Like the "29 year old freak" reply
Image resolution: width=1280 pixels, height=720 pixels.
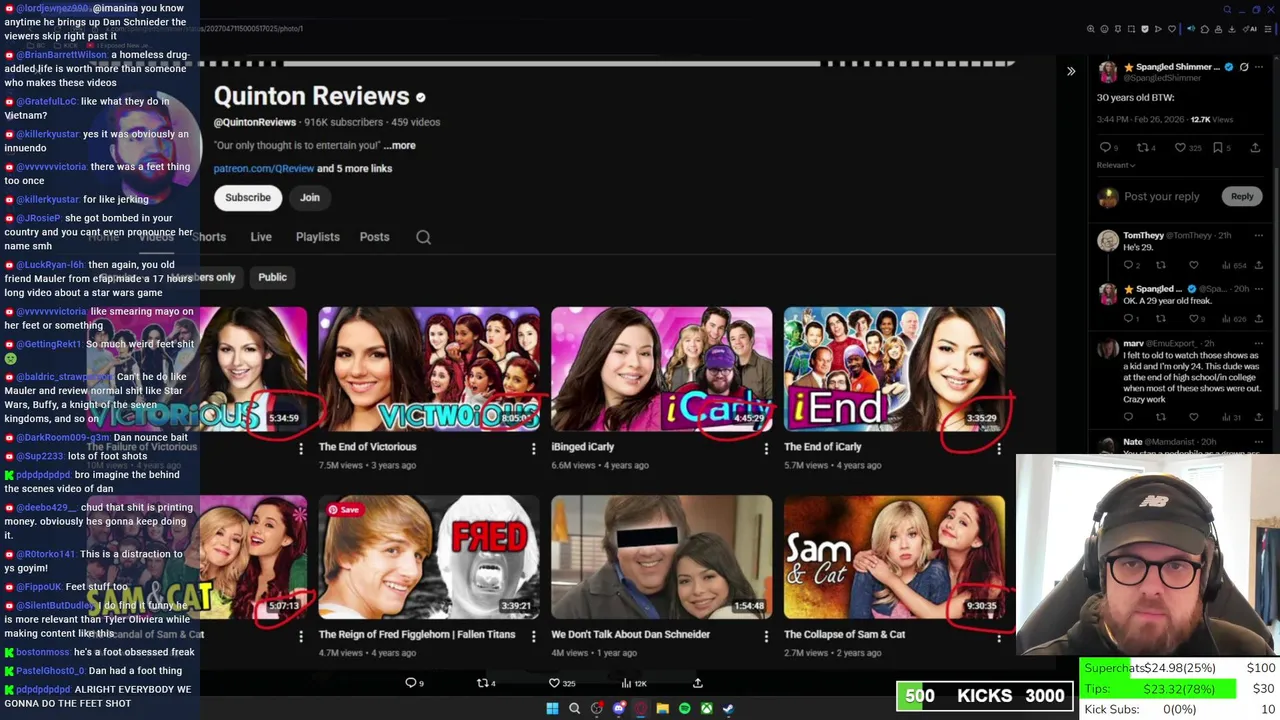[x=1193, y=318]
